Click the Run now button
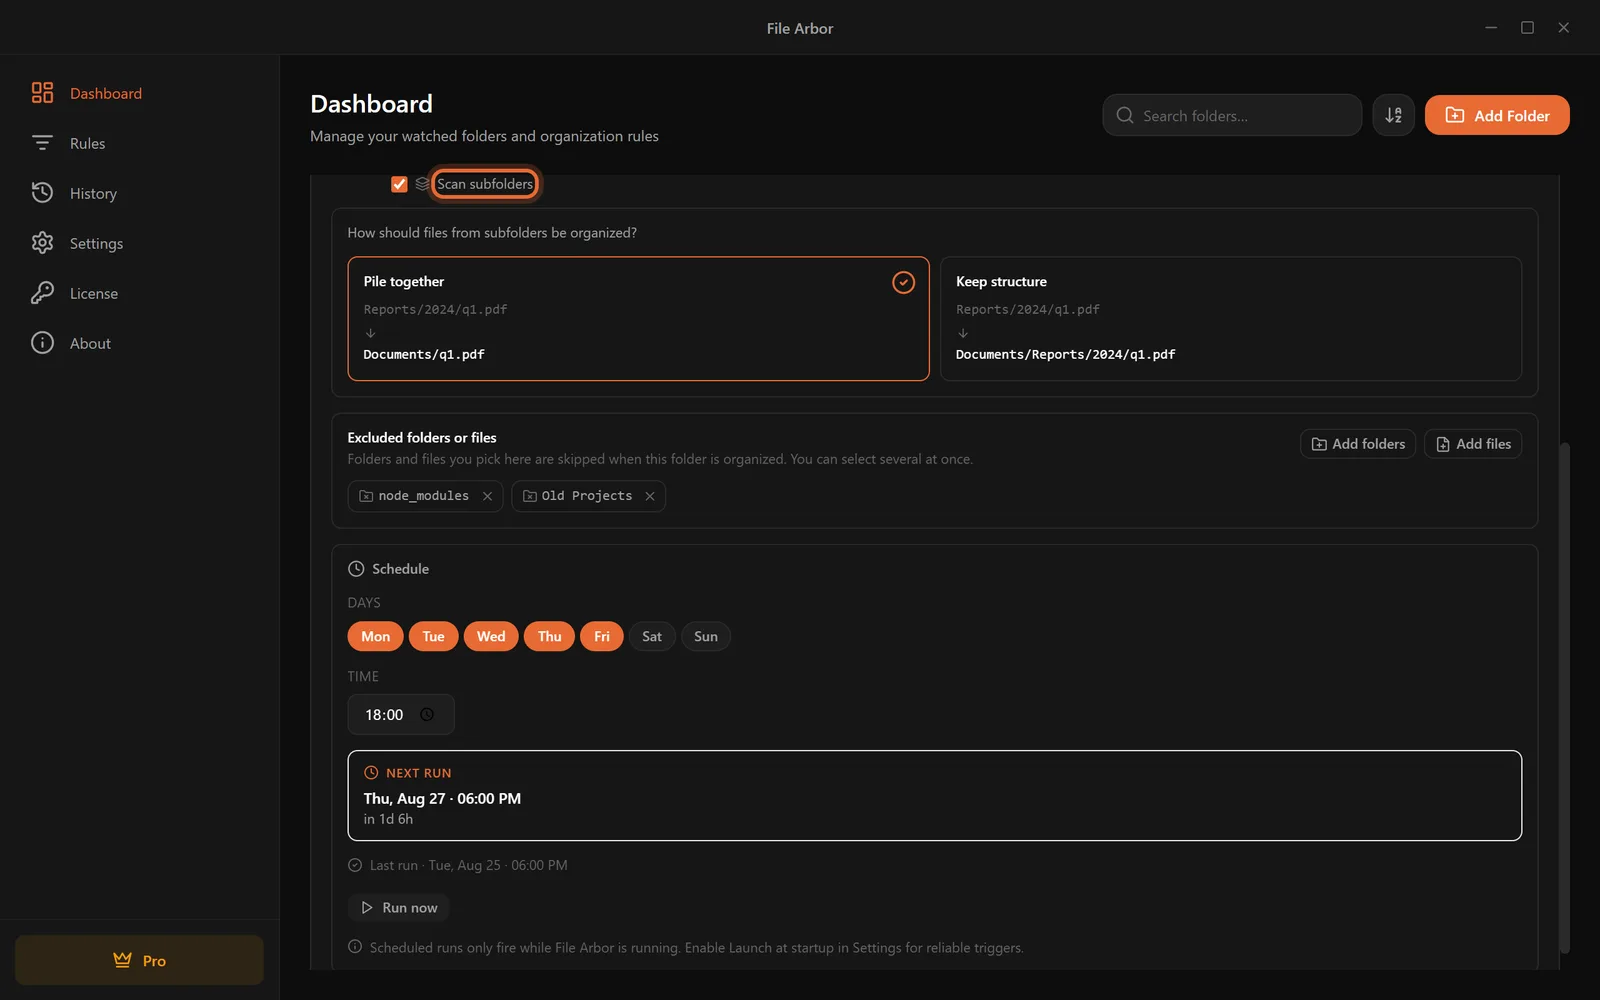Screen dimensions: 1600x1000 point(399,908)
